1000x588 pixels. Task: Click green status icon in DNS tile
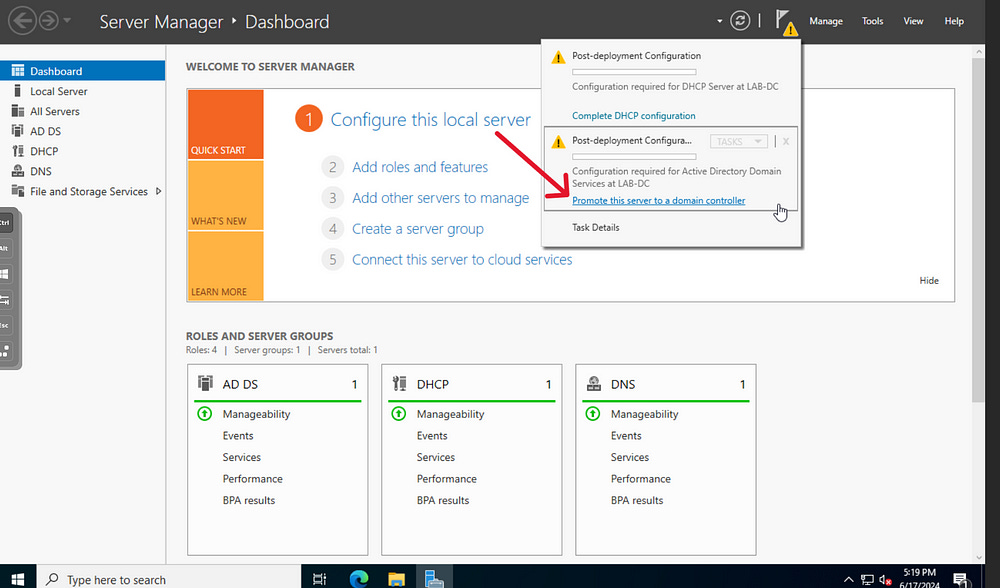coord(592,414)
